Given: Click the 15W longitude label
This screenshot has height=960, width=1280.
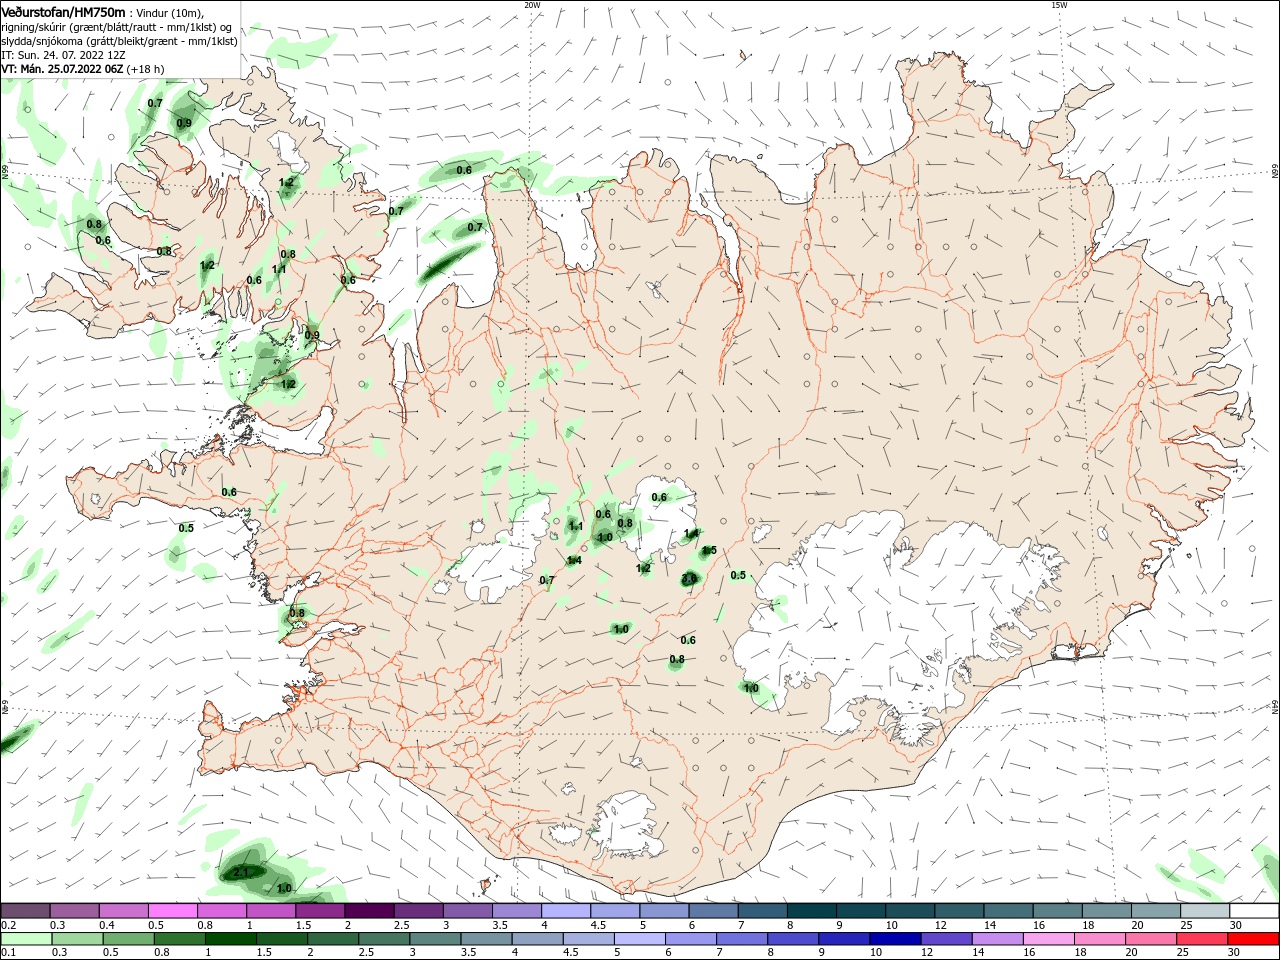Looking at the screenshot, I should click(x=1059, y=5).
